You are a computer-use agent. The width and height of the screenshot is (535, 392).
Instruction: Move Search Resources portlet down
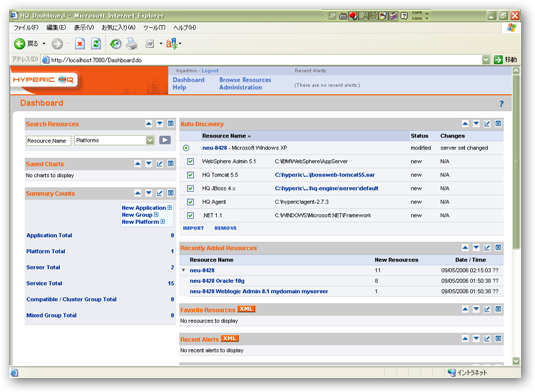(160, 124)
